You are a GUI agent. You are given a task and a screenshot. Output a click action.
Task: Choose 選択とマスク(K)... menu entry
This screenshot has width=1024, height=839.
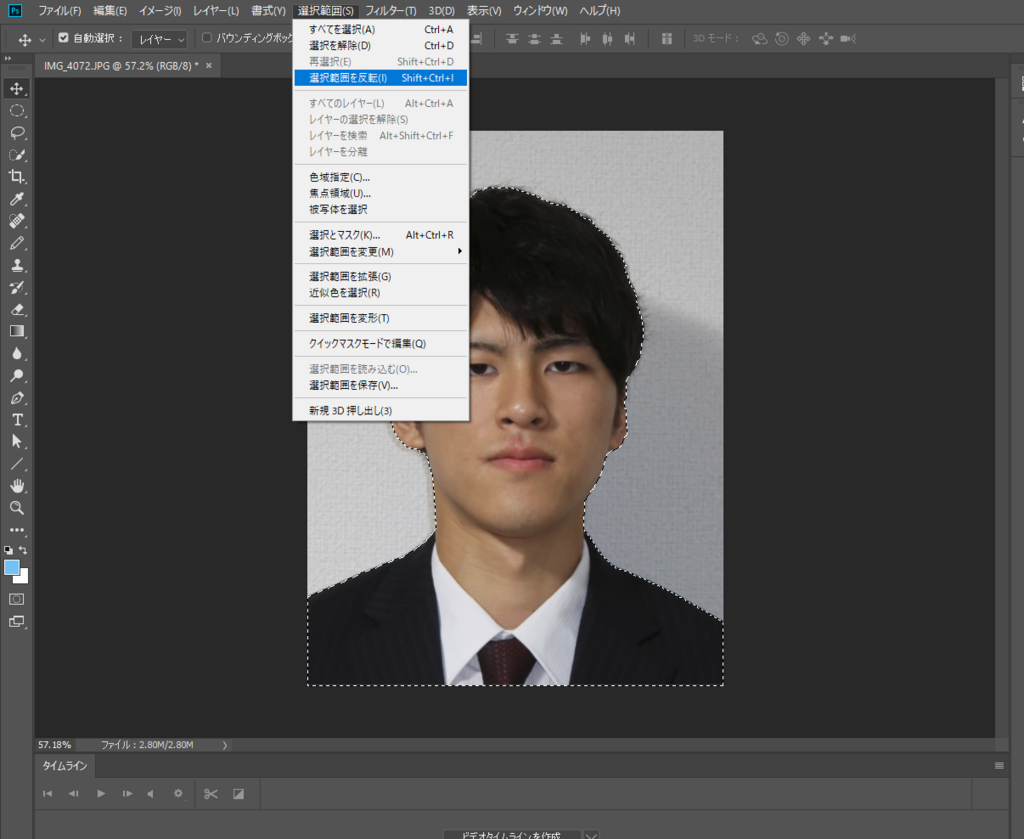tap(381, 235)
